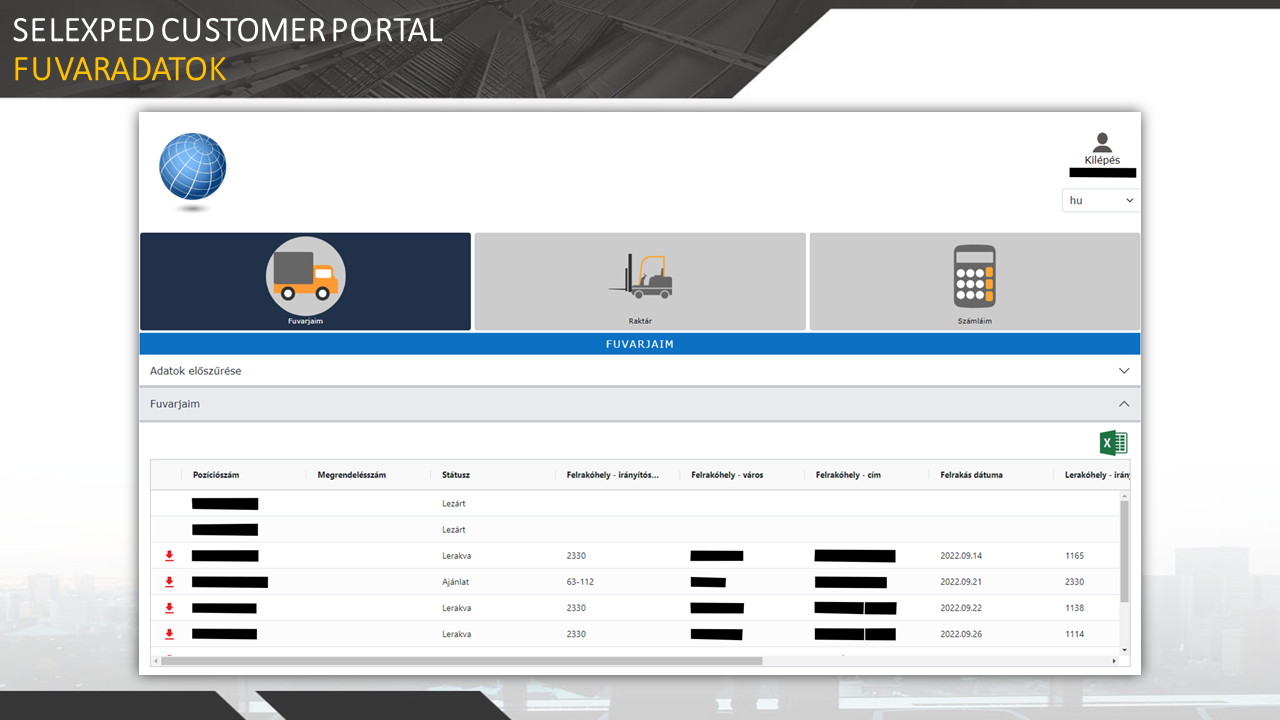The height and width of the screenshot is (720, 1280).
Task: Expand the Adatok előszűrése panel
Action: 640,370
